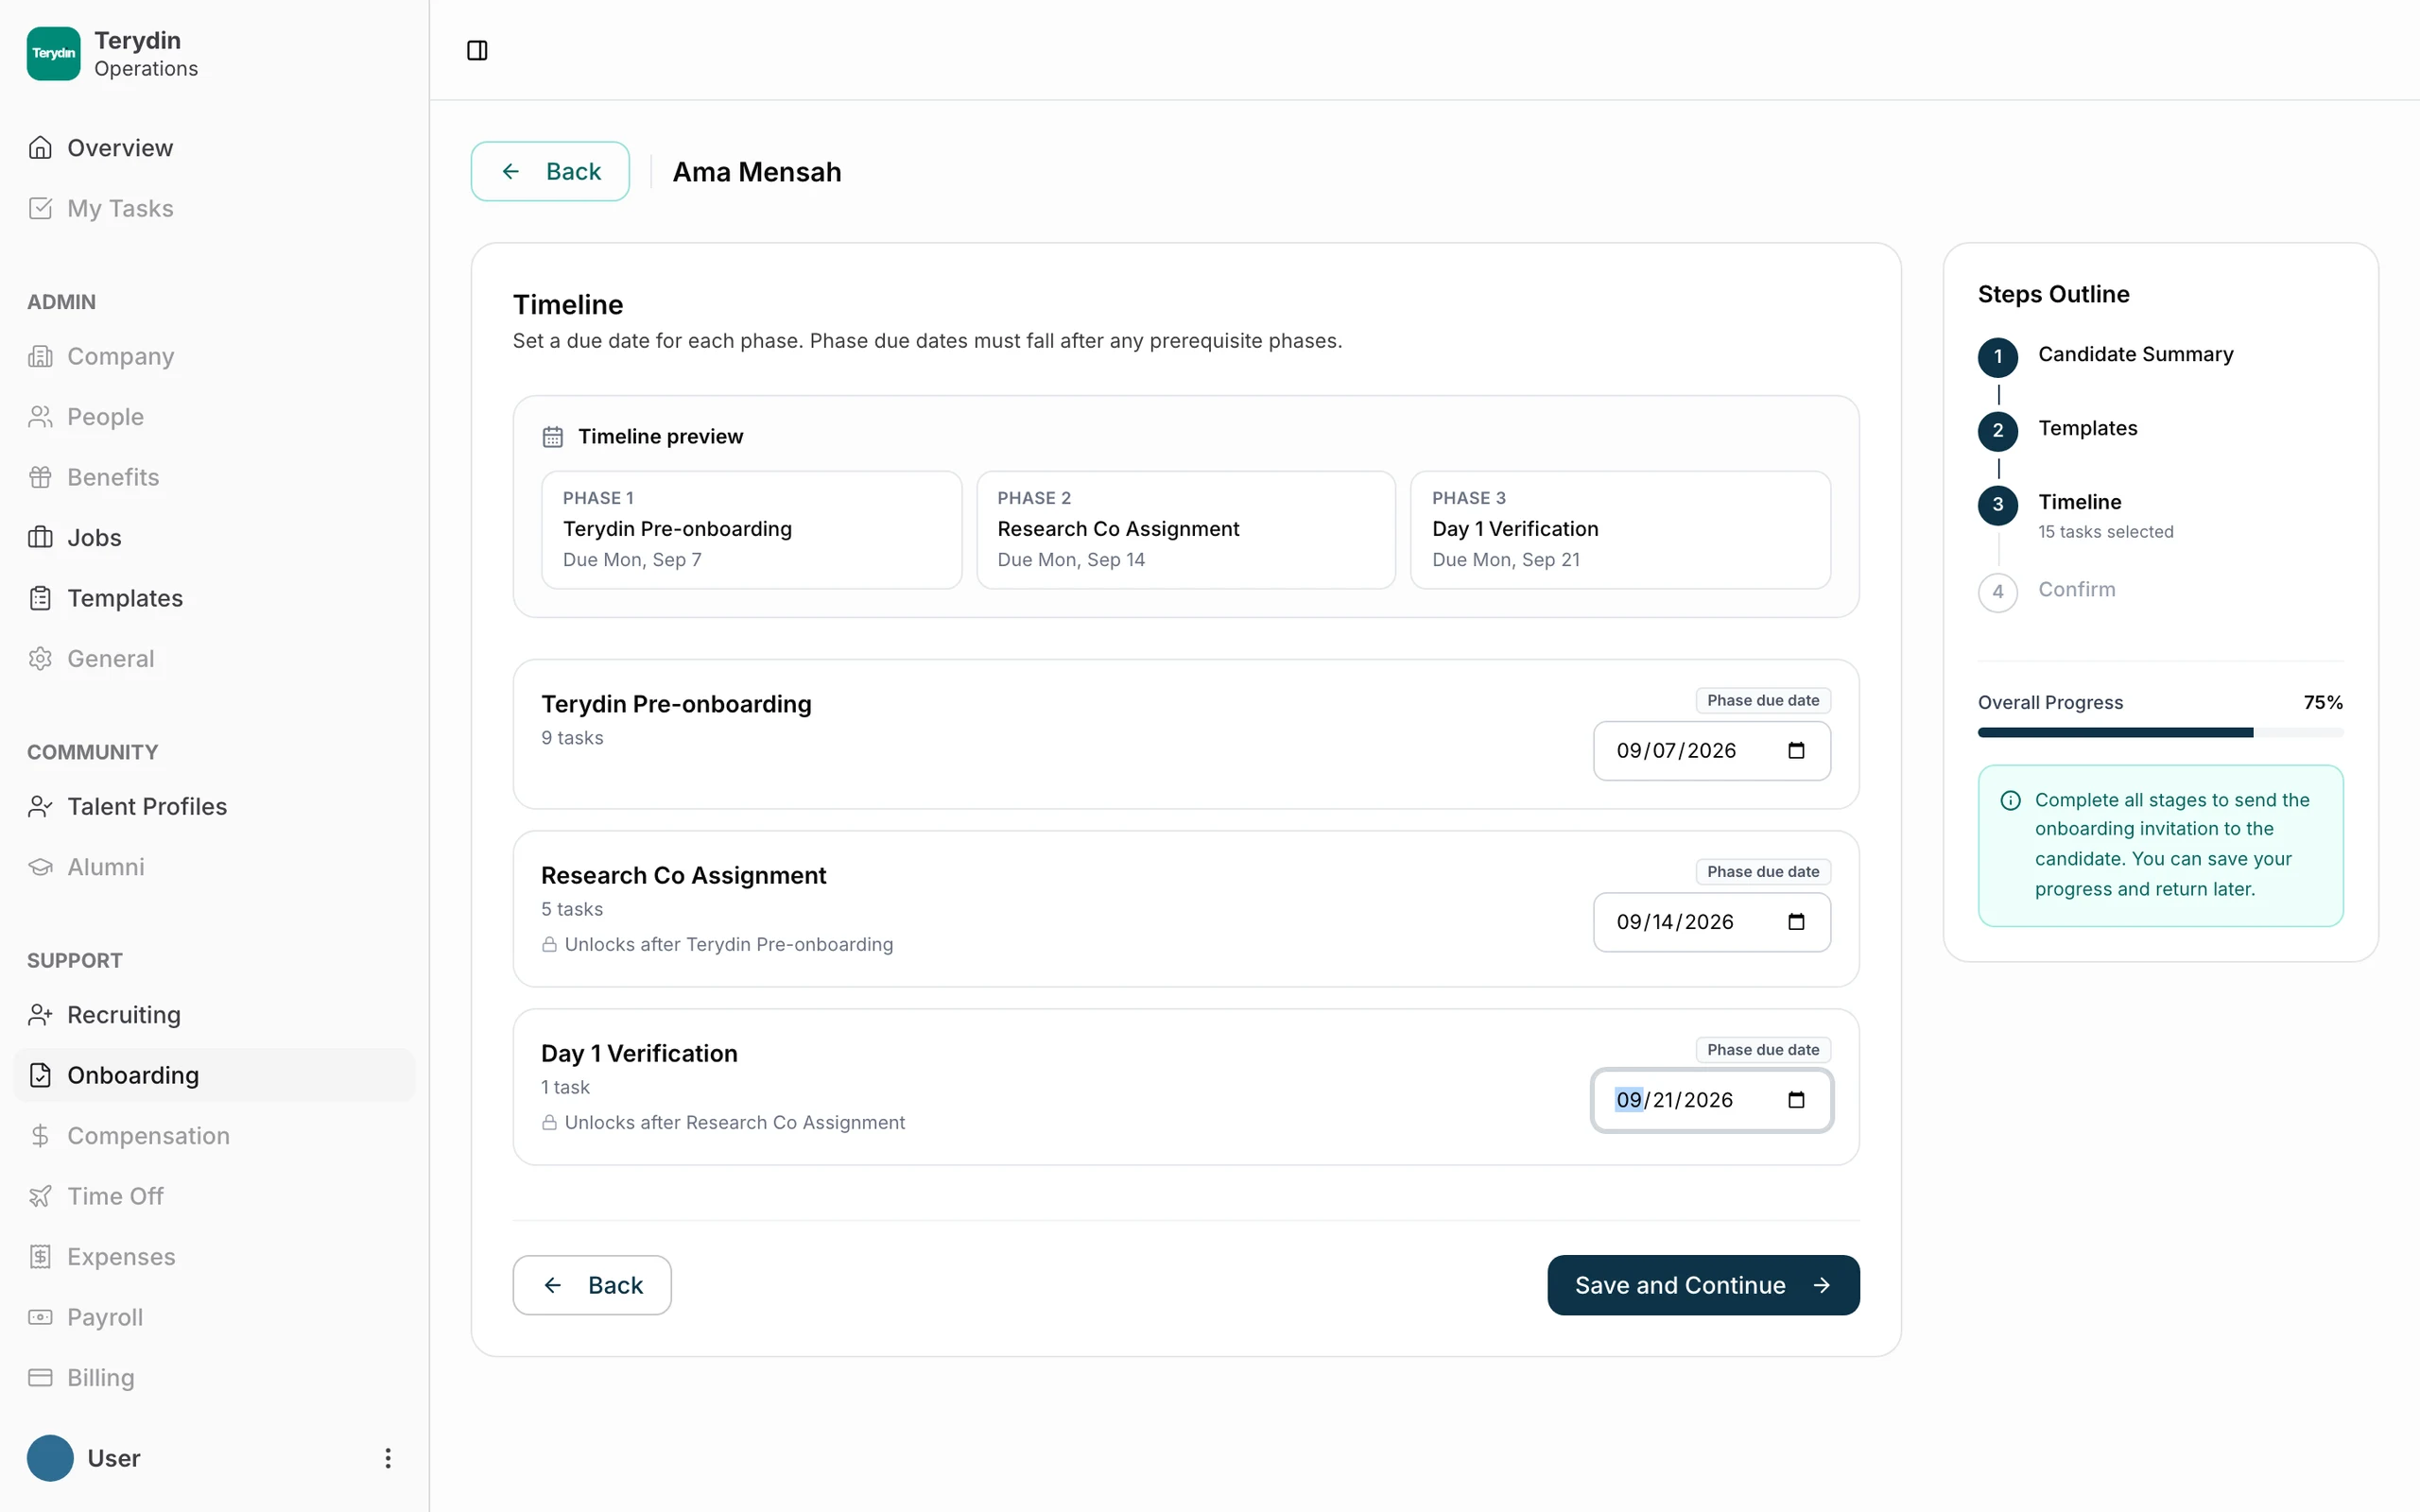Edit the Research Co Assignment due date field
This screenshot has width=2420, height=1512.
coord(1711,922)
